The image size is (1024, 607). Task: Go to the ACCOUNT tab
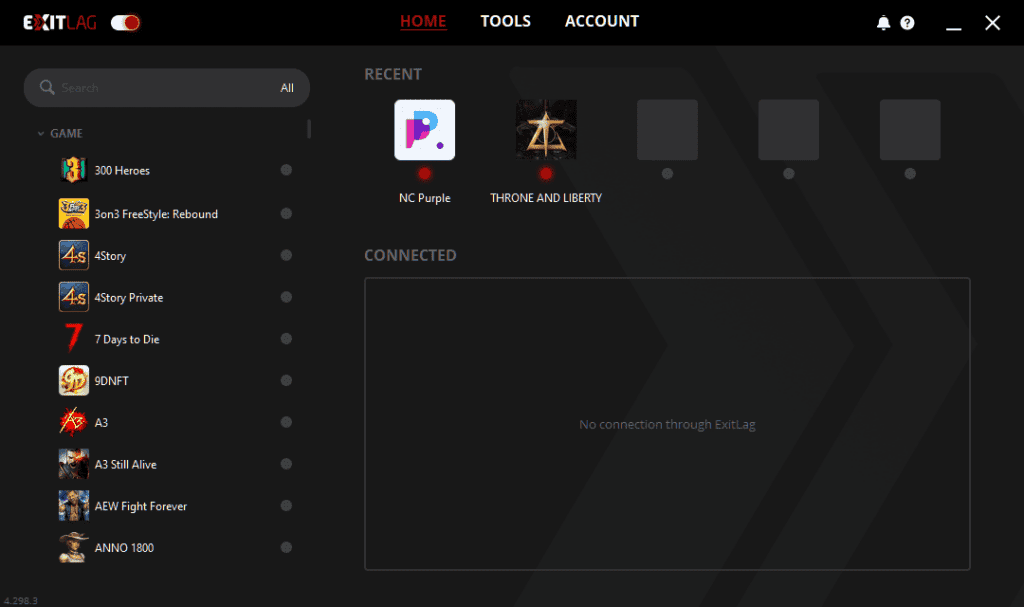point(601,22)
